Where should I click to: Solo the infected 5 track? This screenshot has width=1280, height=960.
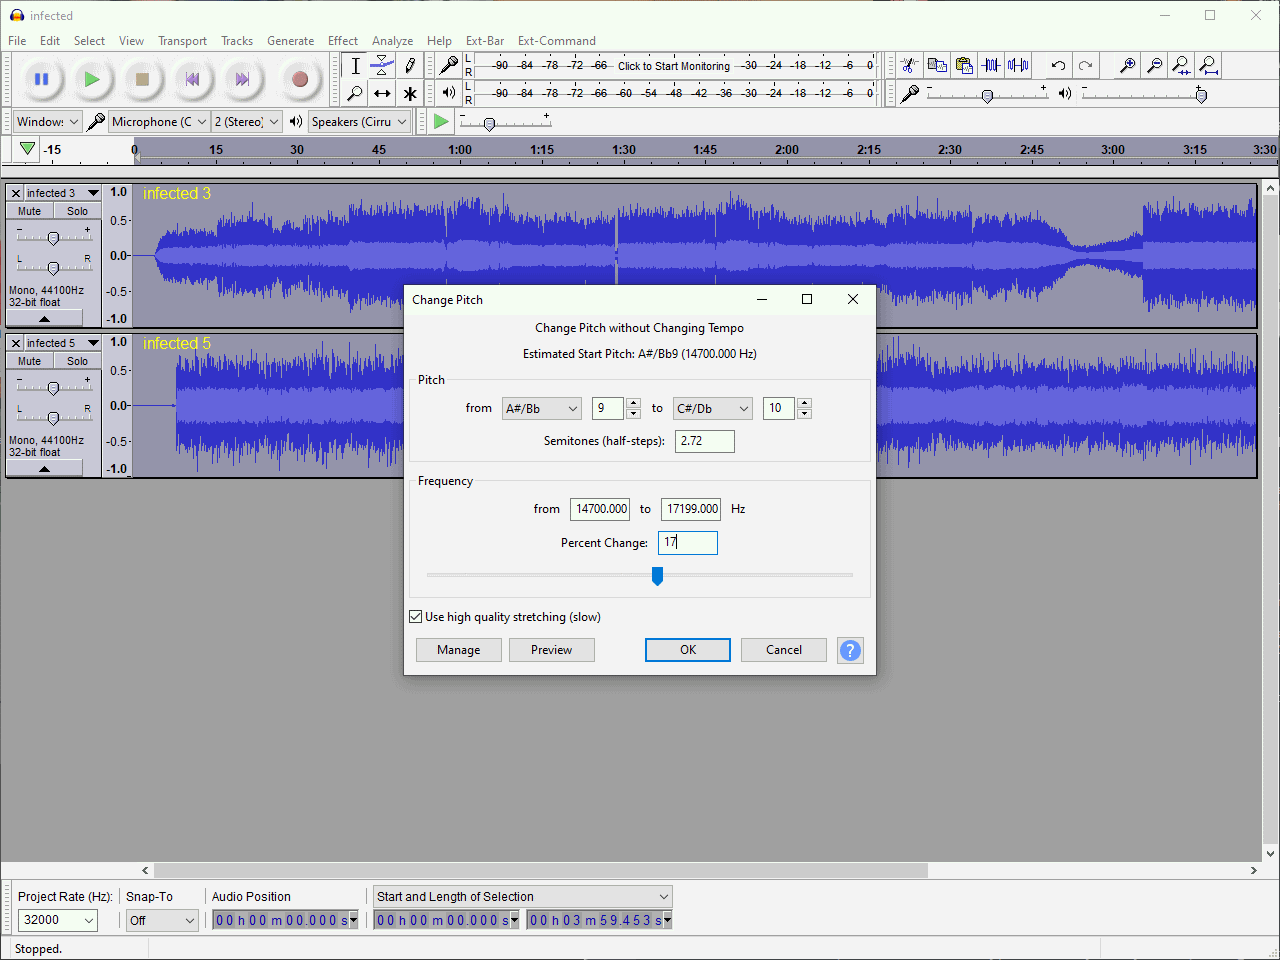click(x=77, y=361)
